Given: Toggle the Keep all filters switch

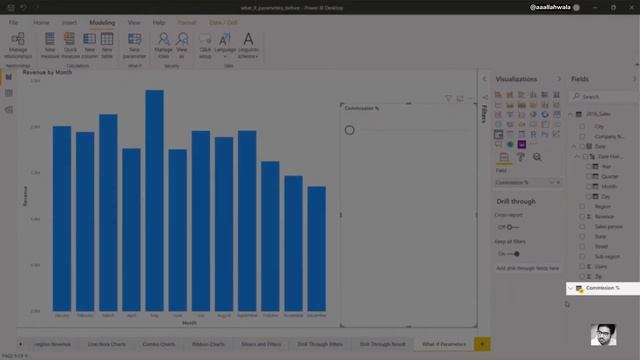Looking at the screenshot, I should [513, 254].
